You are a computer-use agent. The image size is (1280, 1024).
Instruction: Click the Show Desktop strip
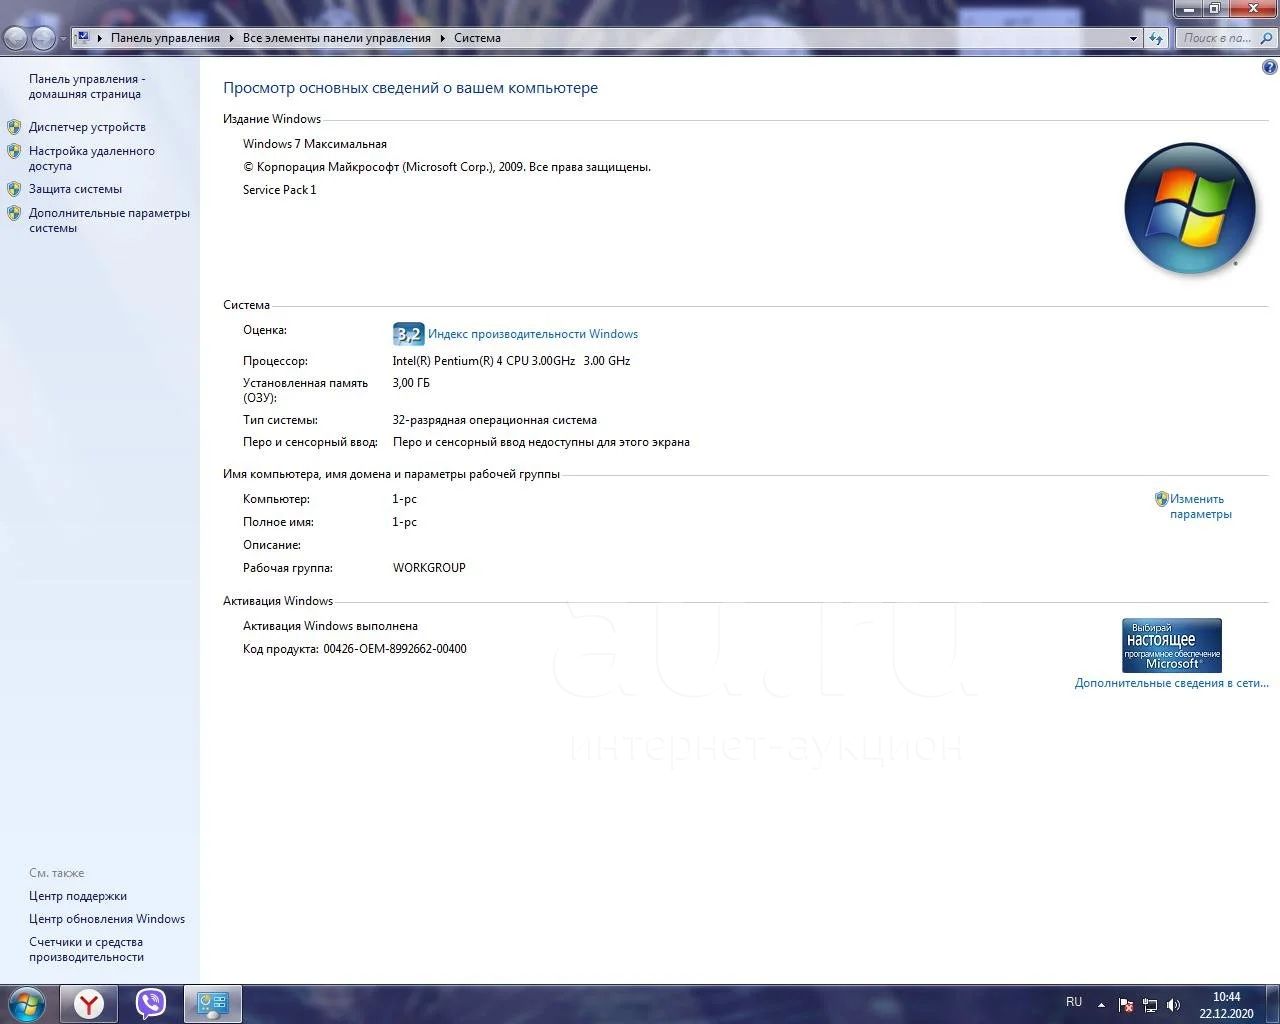(x=1273, y=1004)
